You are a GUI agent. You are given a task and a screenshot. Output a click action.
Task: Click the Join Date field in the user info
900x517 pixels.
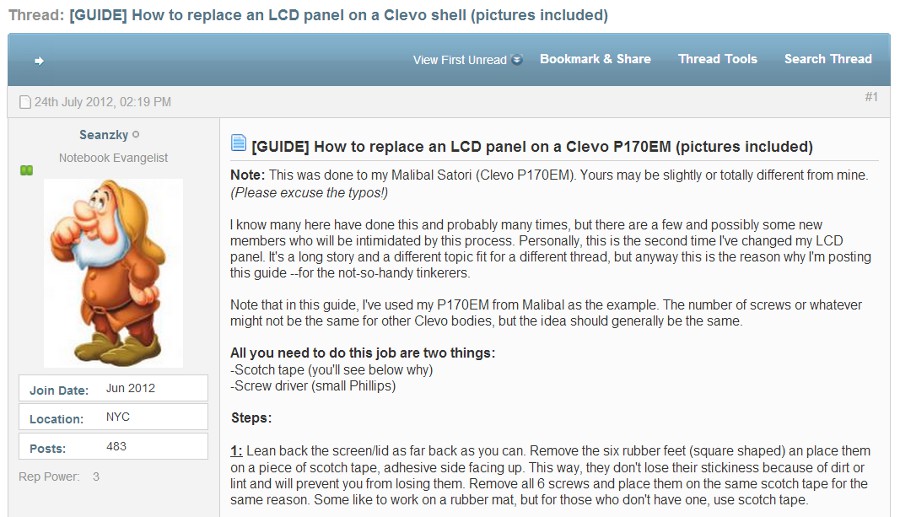pyautogui.click(x=113, y=388)
